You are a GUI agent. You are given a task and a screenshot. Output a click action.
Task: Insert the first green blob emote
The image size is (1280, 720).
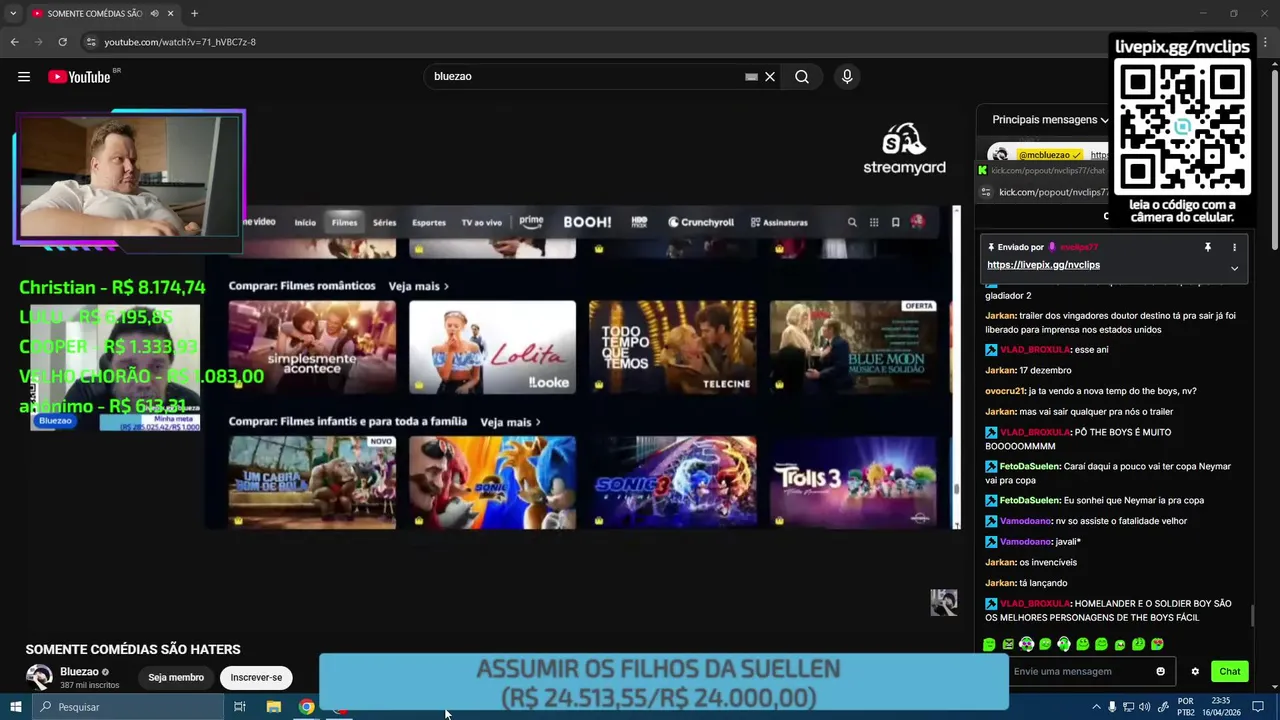pos(989,645)
